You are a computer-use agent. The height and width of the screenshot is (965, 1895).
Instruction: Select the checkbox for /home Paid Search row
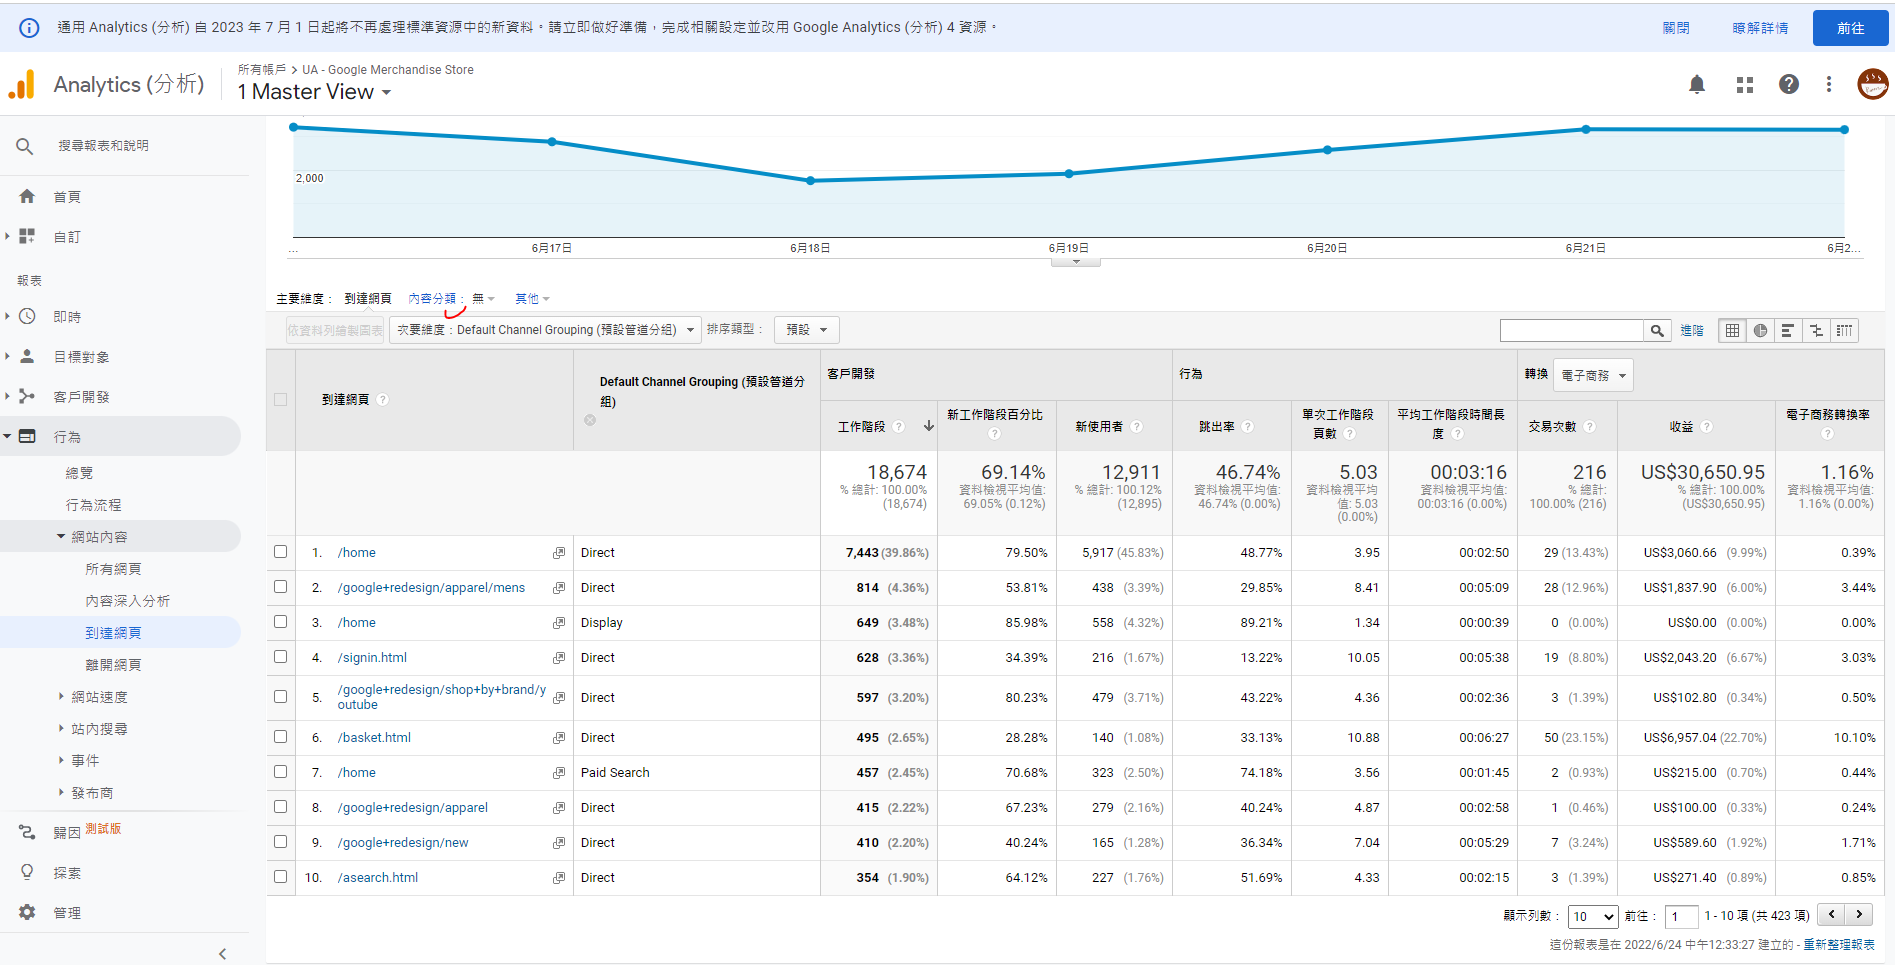281,772
